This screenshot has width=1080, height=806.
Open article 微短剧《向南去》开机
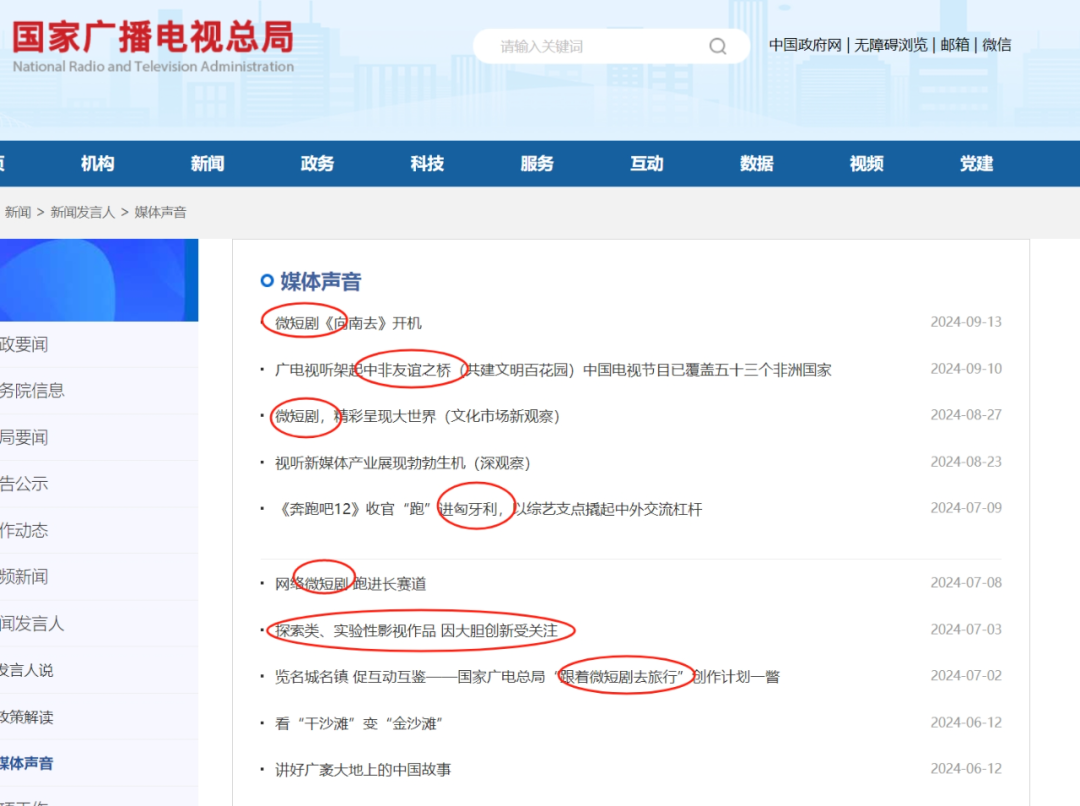348,323
